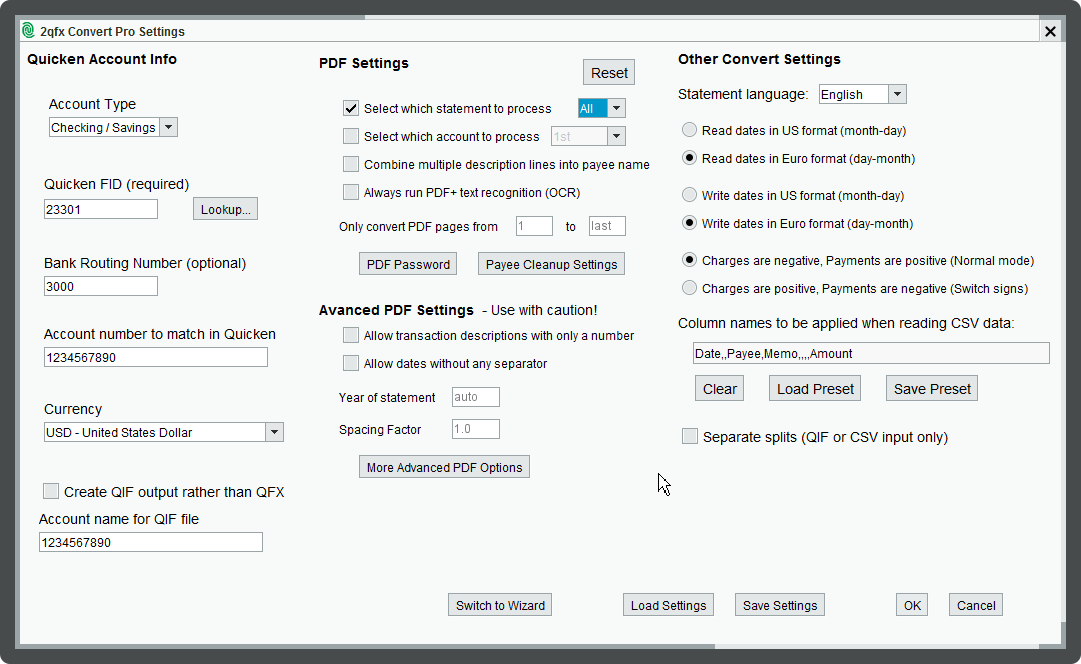Click the Bank Routing Number field

101,287
